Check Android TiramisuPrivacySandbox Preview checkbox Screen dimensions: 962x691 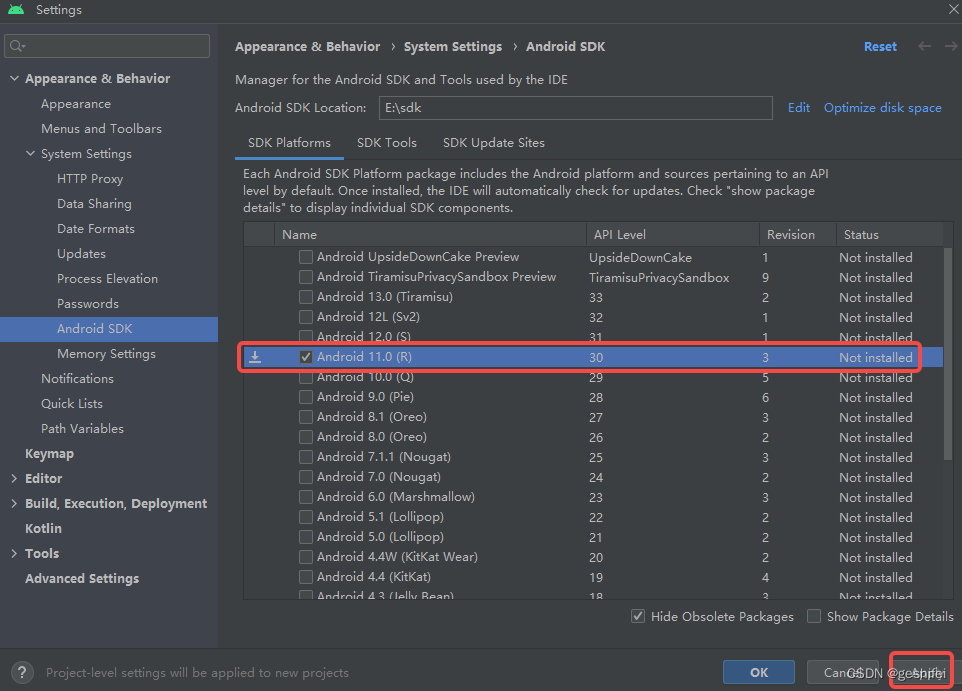point(306,277)
